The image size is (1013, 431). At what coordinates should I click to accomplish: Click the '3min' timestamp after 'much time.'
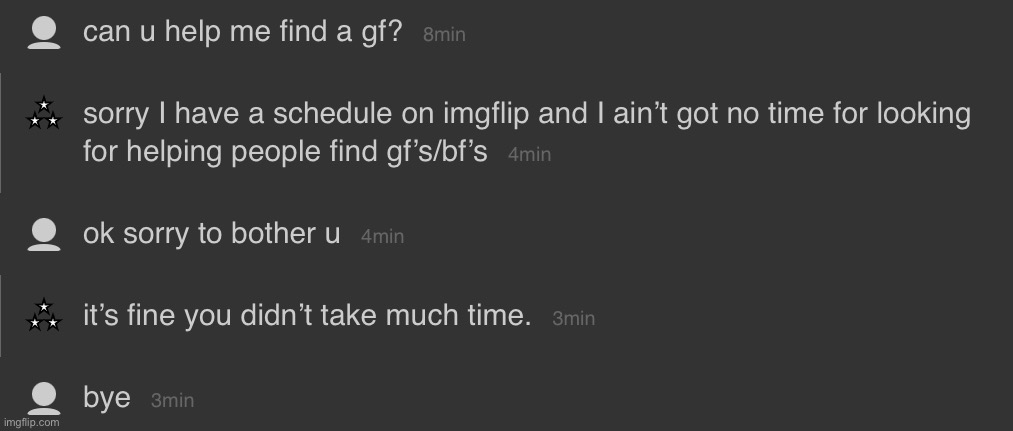pyautogui.click(x=573, y=319)
